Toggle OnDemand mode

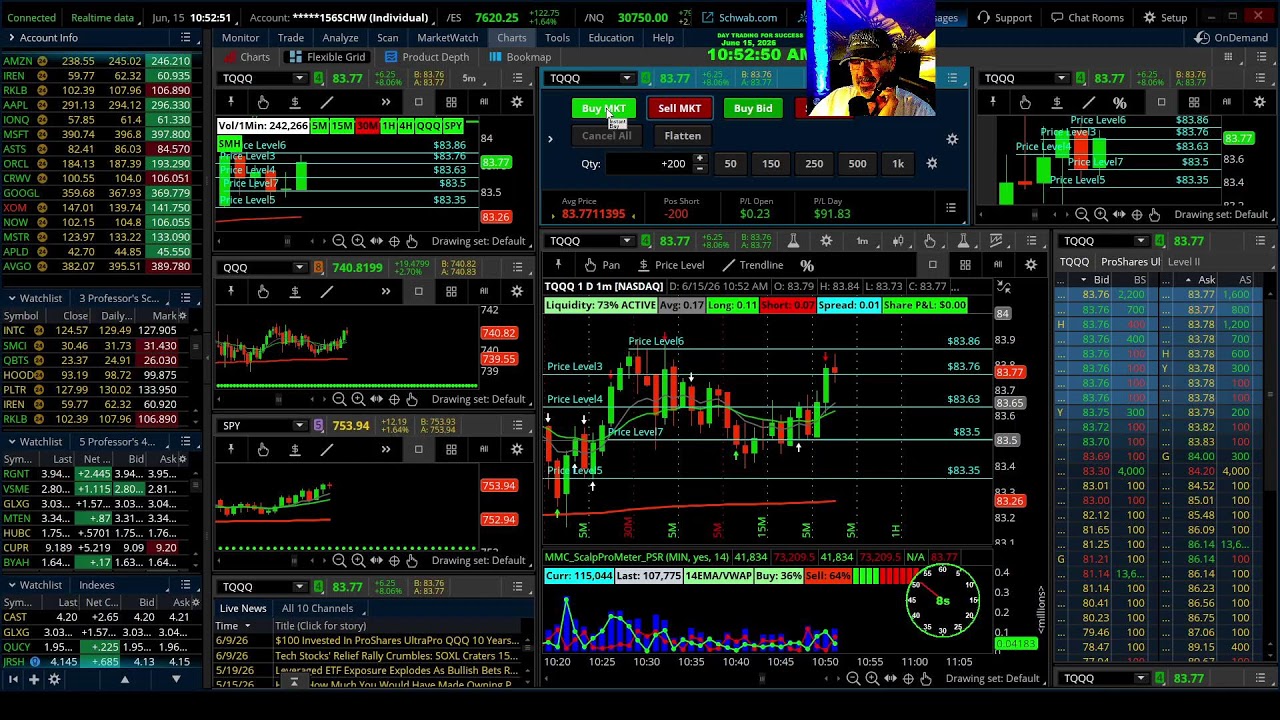click(1232, 38)
